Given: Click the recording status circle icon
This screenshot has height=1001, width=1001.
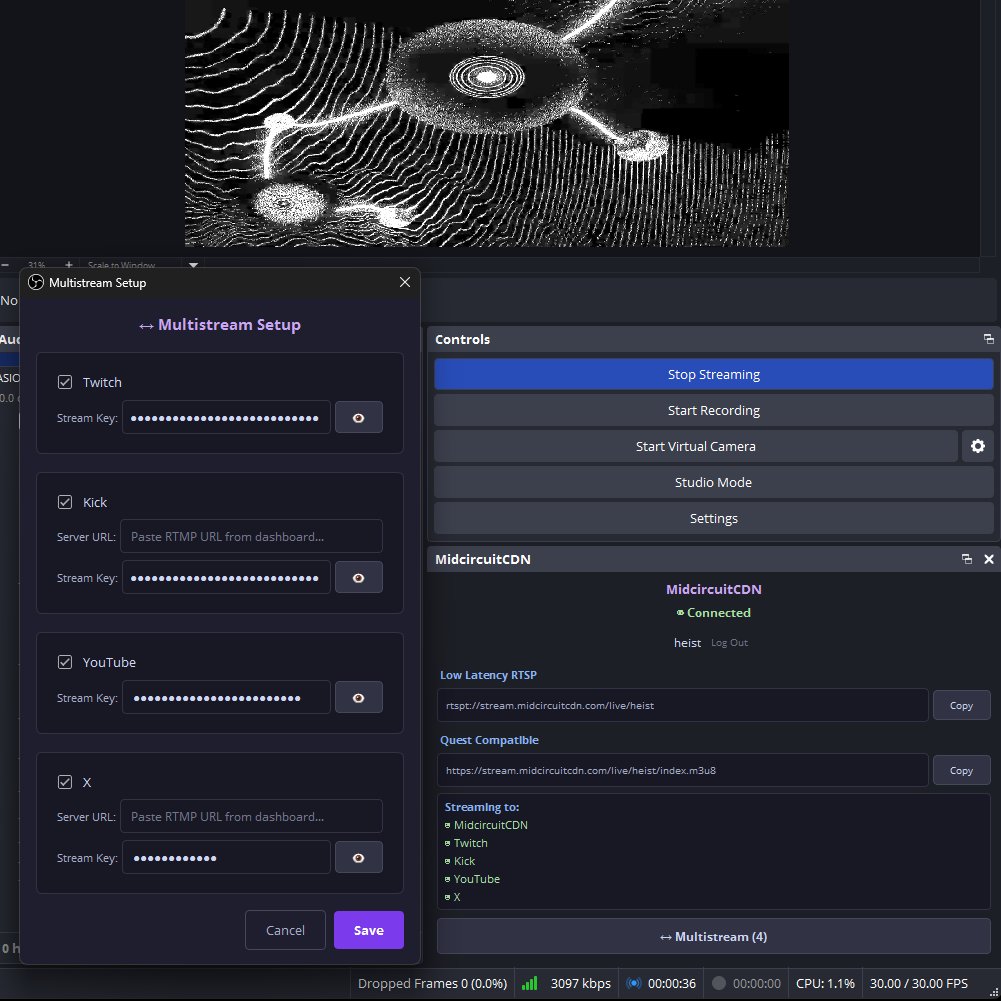Looking at the screenshot, I should tap(719, 983).
